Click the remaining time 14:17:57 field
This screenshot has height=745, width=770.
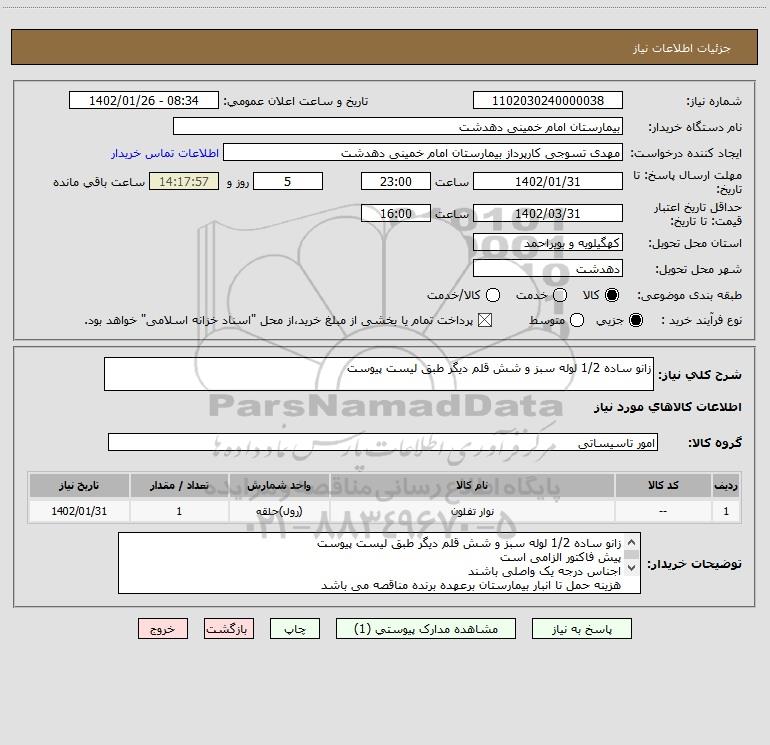(184, 181)
